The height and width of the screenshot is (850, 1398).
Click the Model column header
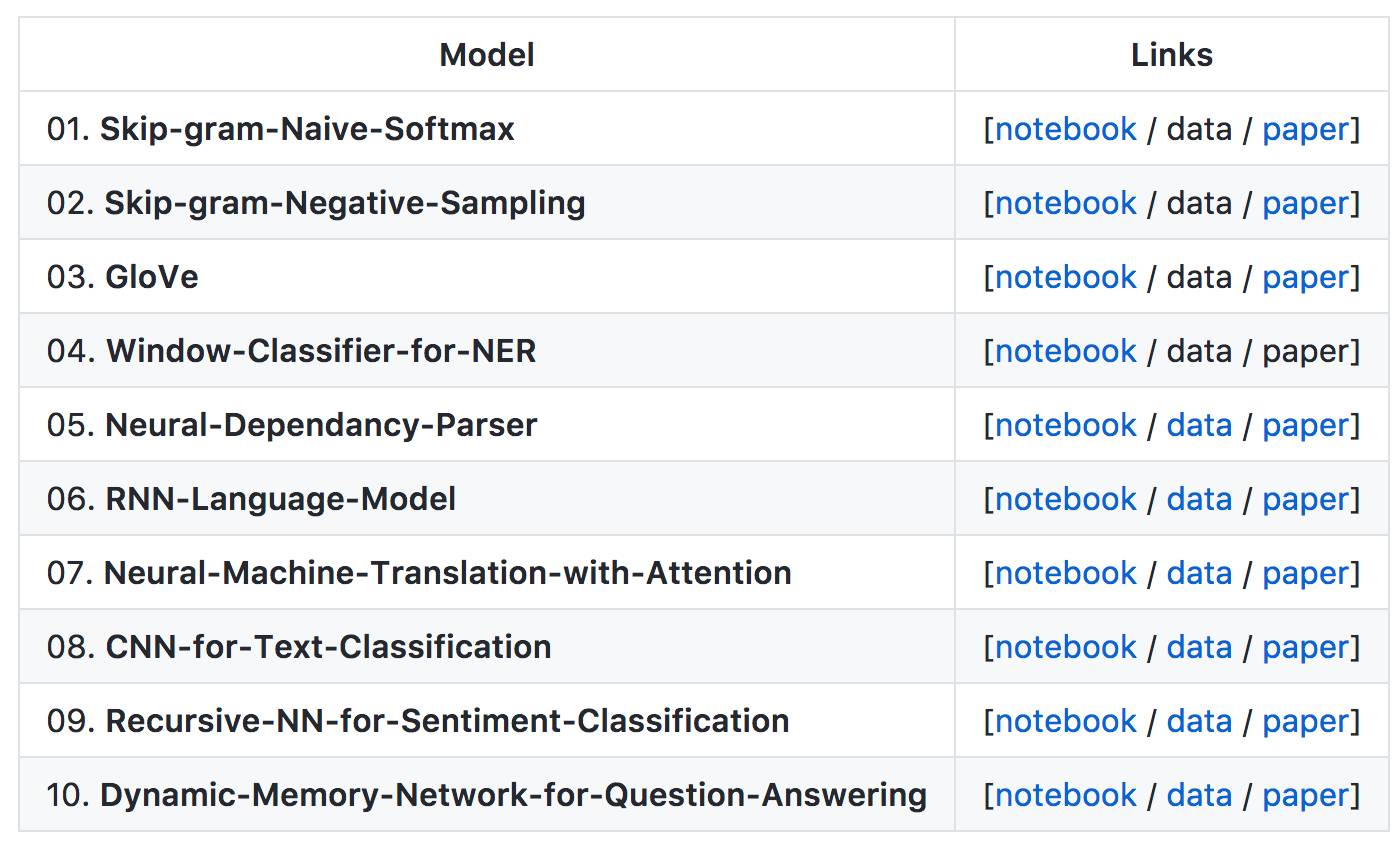coord(486,55)
